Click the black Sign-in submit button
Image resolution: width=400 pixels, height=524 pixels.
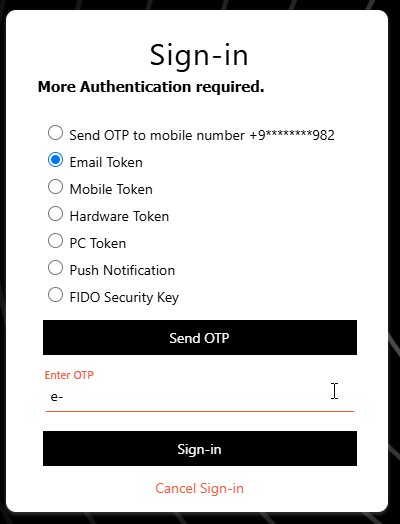pyautogui.click(x=200, y=448)
